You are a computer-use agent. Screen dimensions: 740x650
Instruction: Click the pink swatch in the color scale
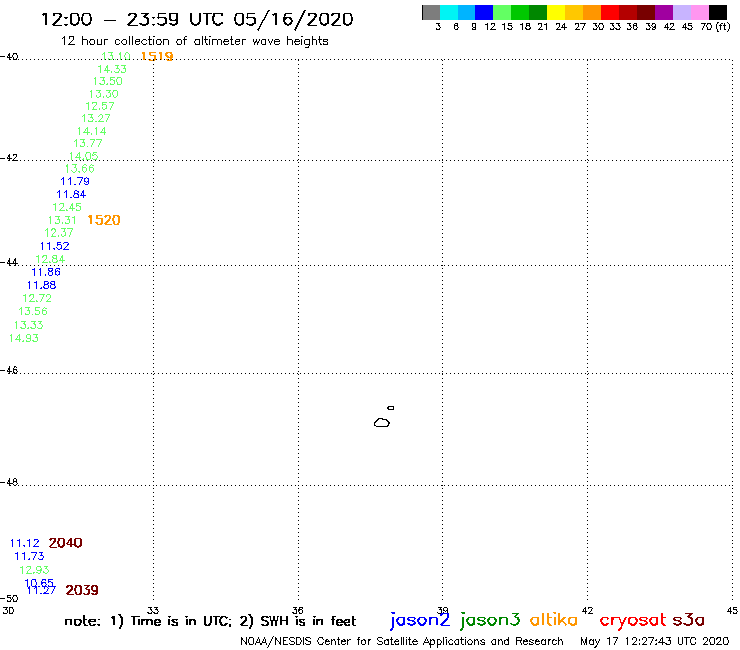tap(699, 12)
